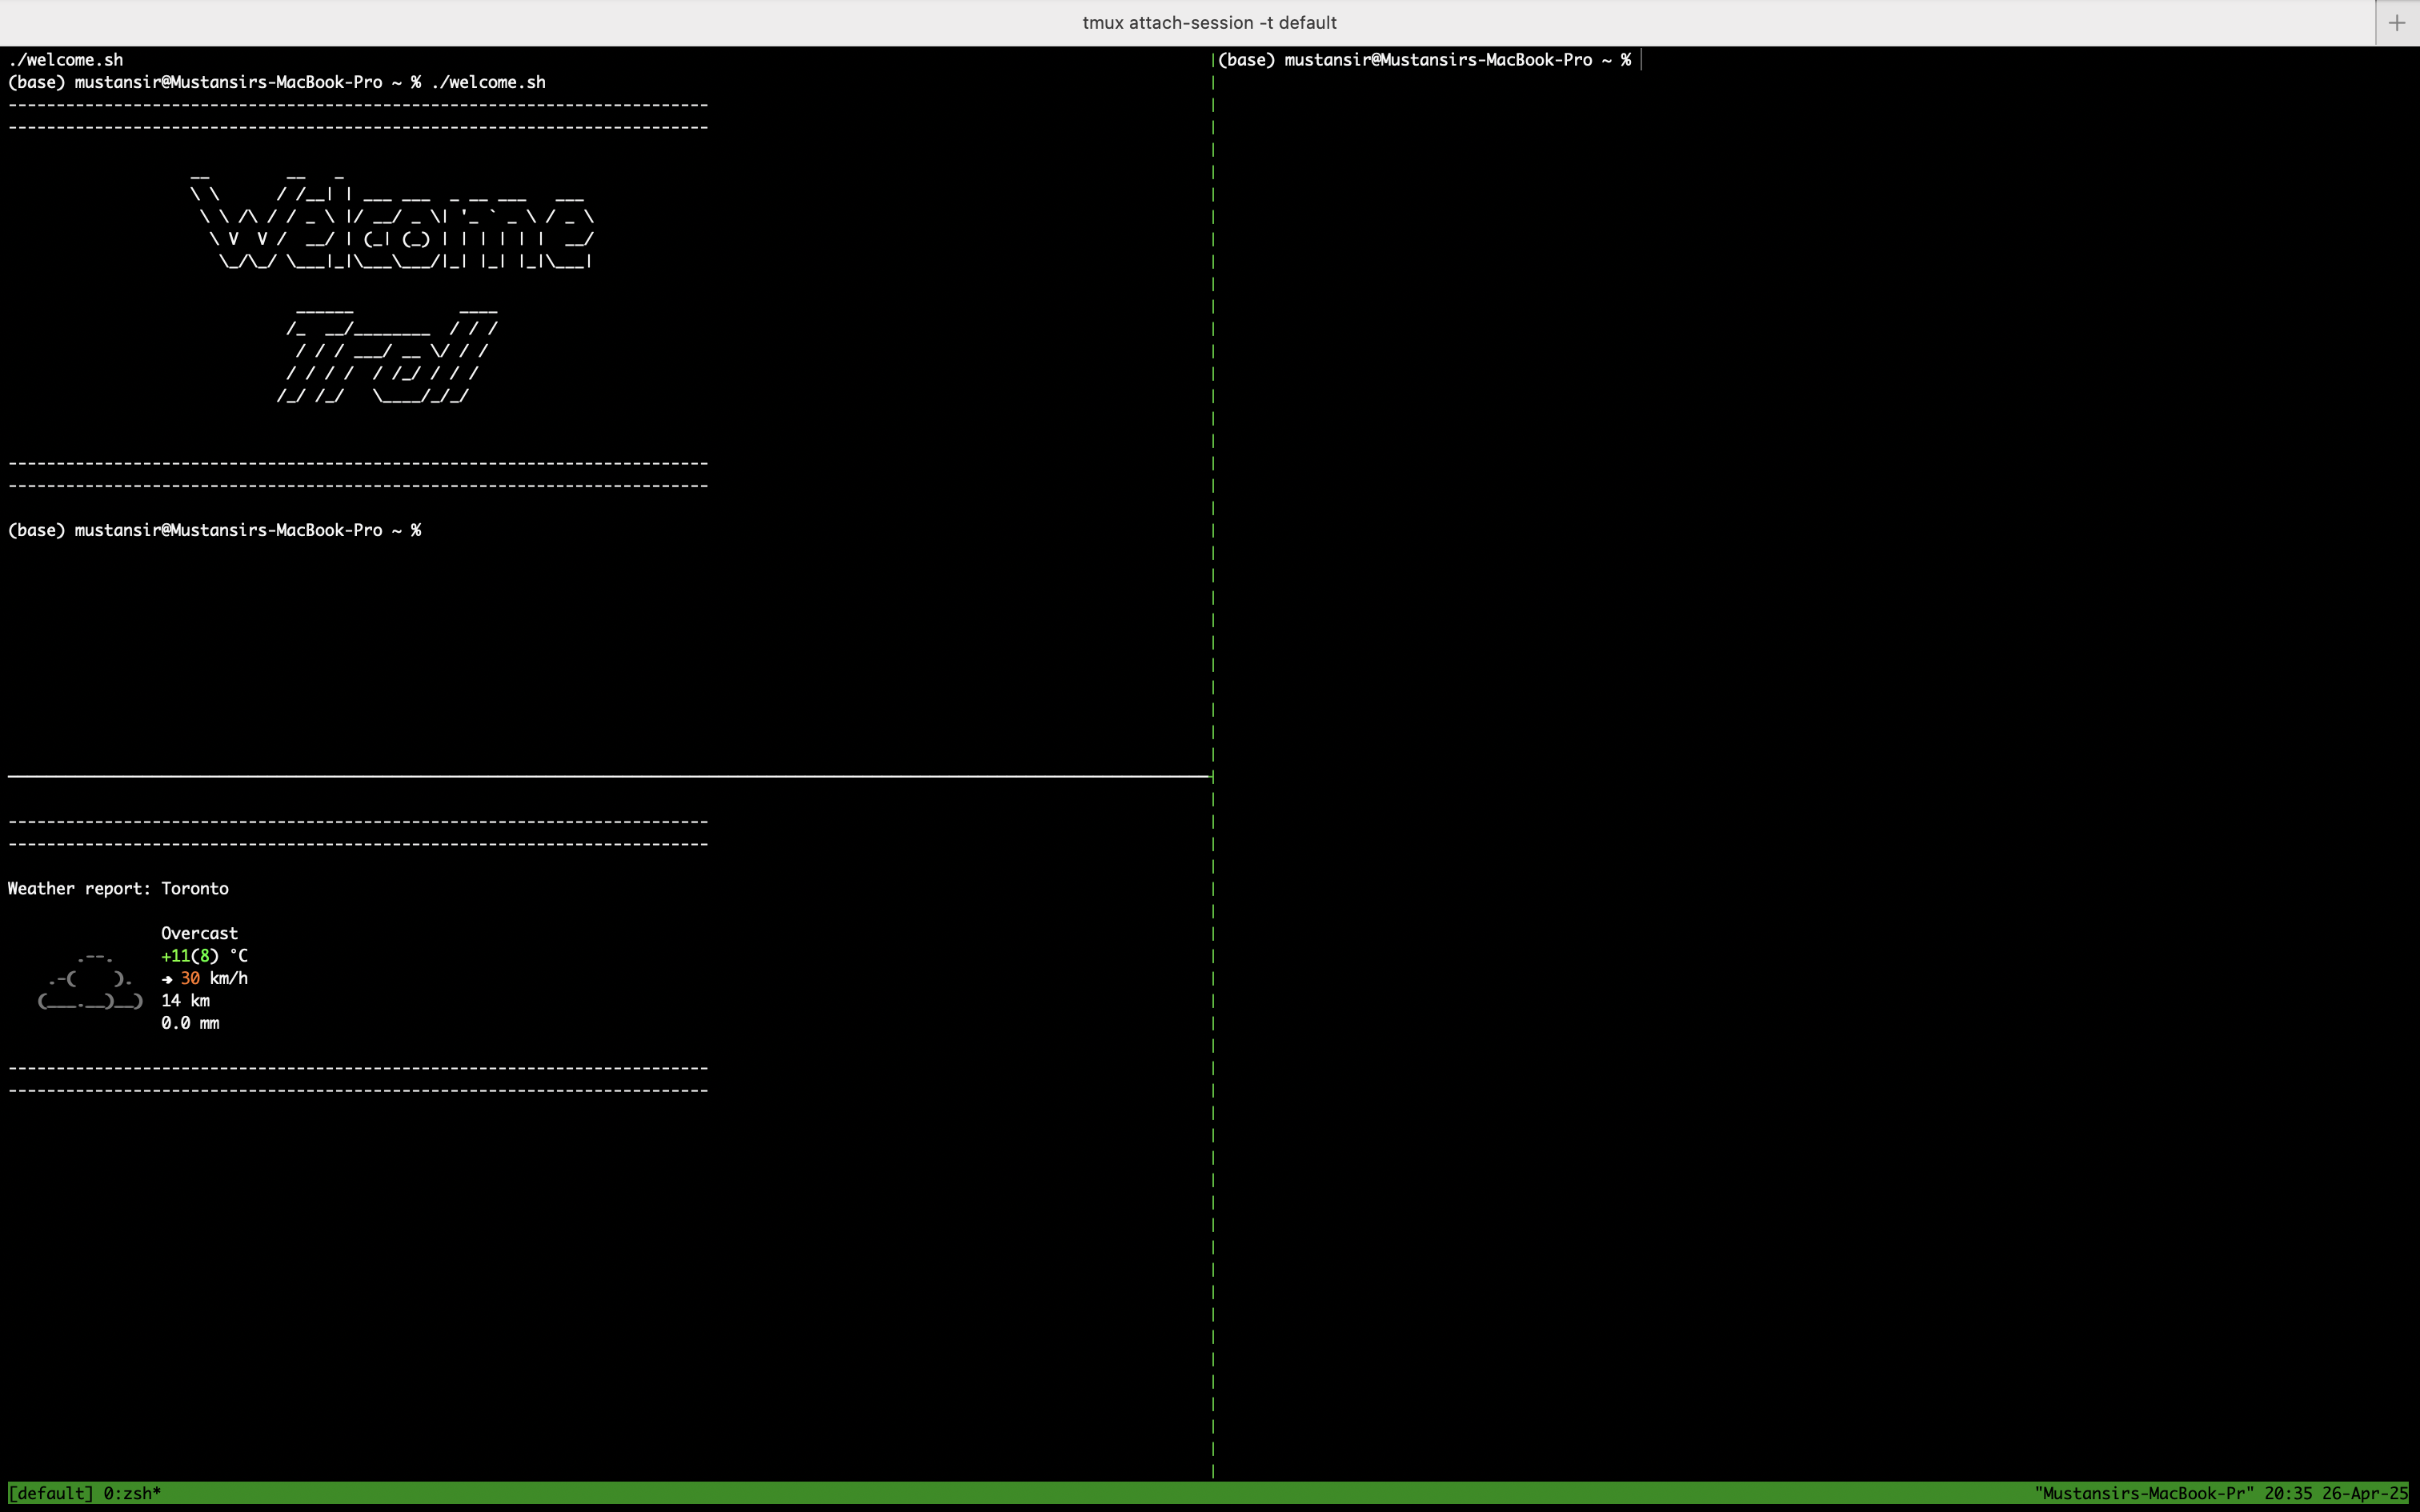Click the overcast cloud ASCII icon
The image size is (2420, 1512).
click(x=90, y=981)
